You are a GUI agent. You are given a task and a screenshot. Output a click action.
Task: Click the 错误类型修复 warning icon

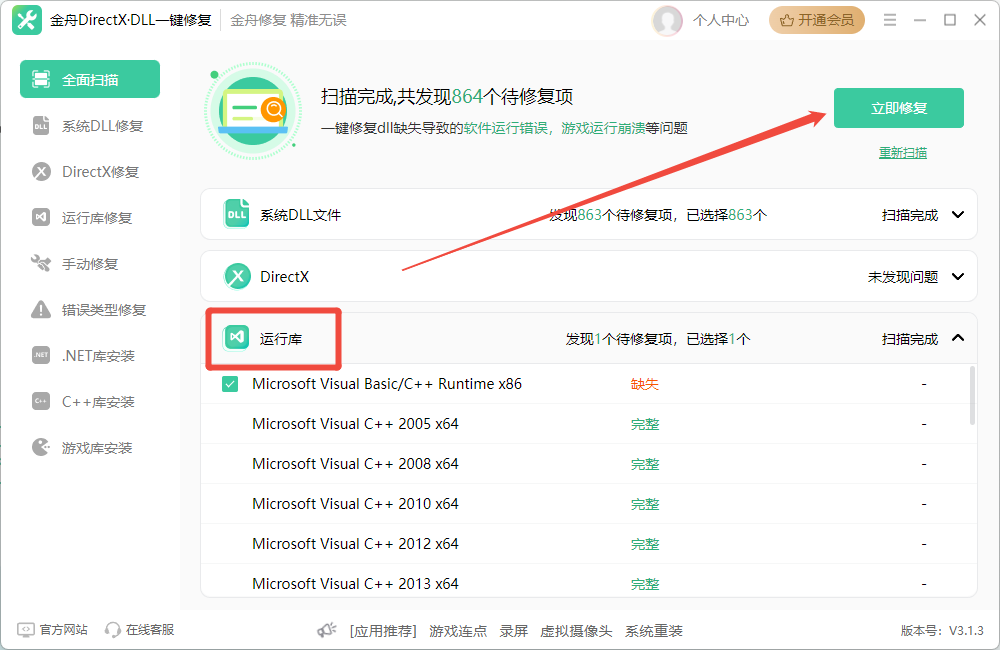point(41,309)
